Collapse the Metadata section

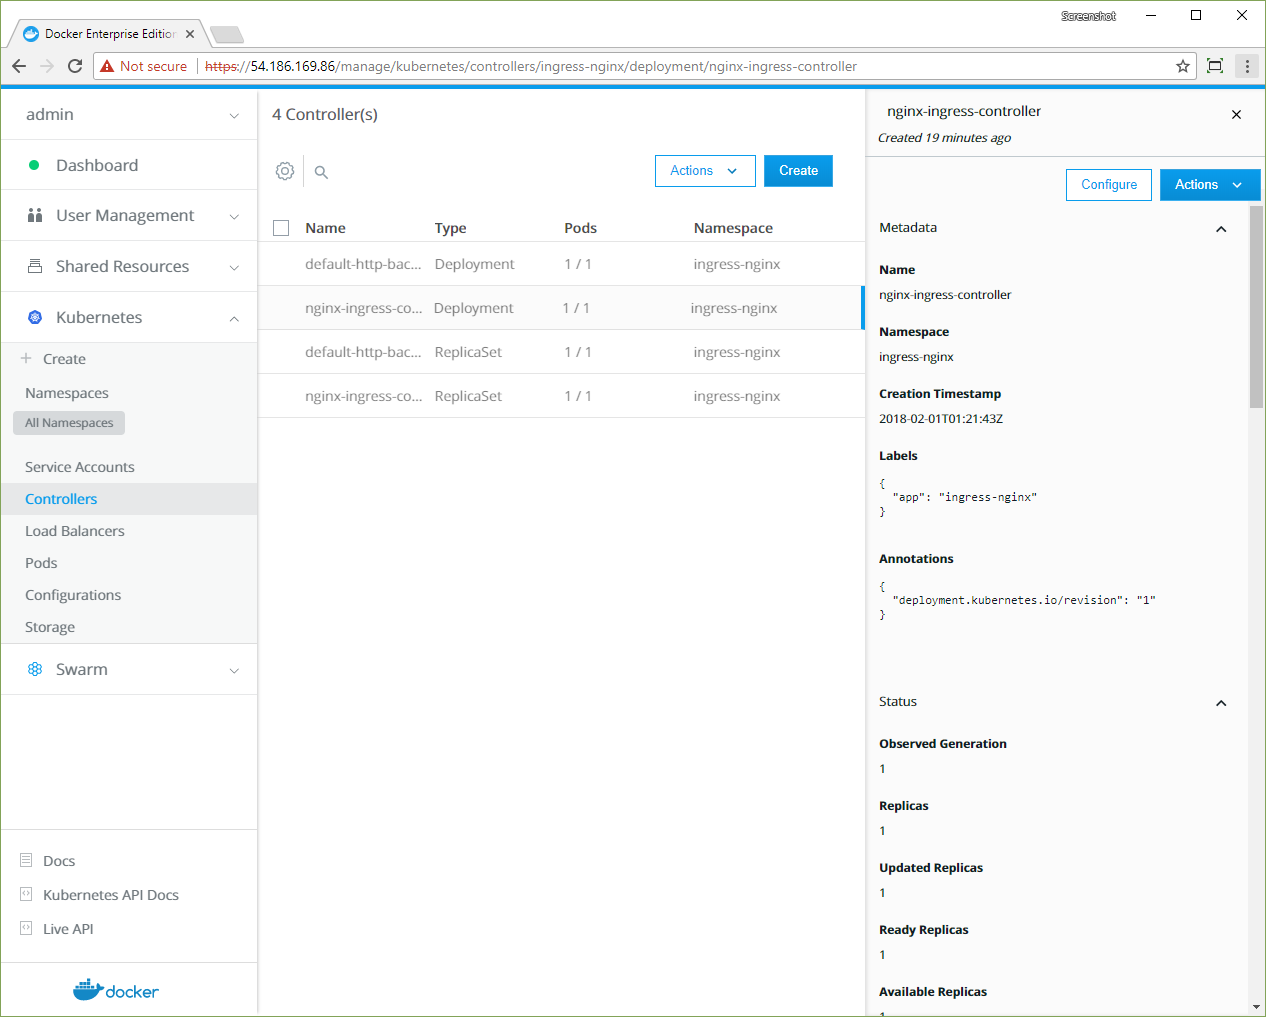coord(1221,229)
